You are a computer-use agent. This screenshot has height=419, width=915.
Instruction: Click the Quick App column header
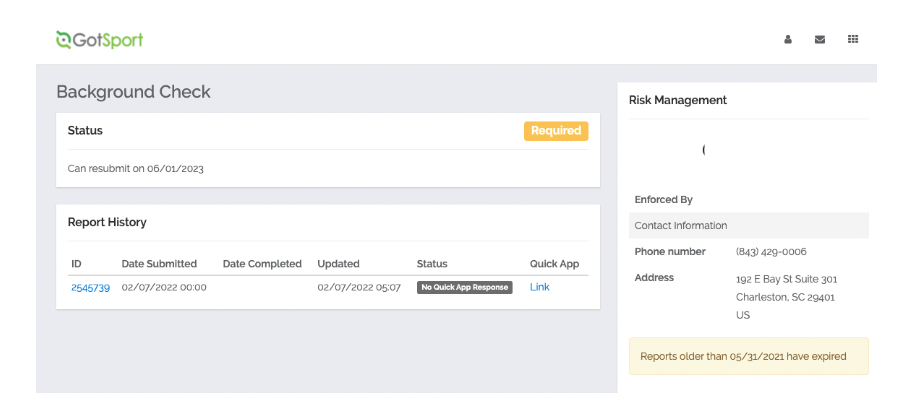pyautogui.click(x=554, y=264)
